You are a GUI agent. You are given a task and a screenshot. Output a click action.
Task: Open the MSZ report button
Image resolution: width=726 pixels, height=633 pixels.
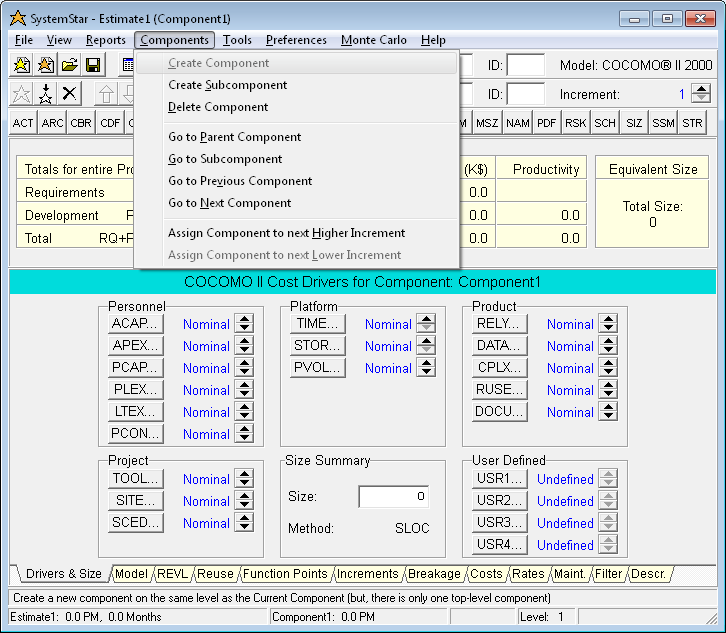tap(487, 123)
